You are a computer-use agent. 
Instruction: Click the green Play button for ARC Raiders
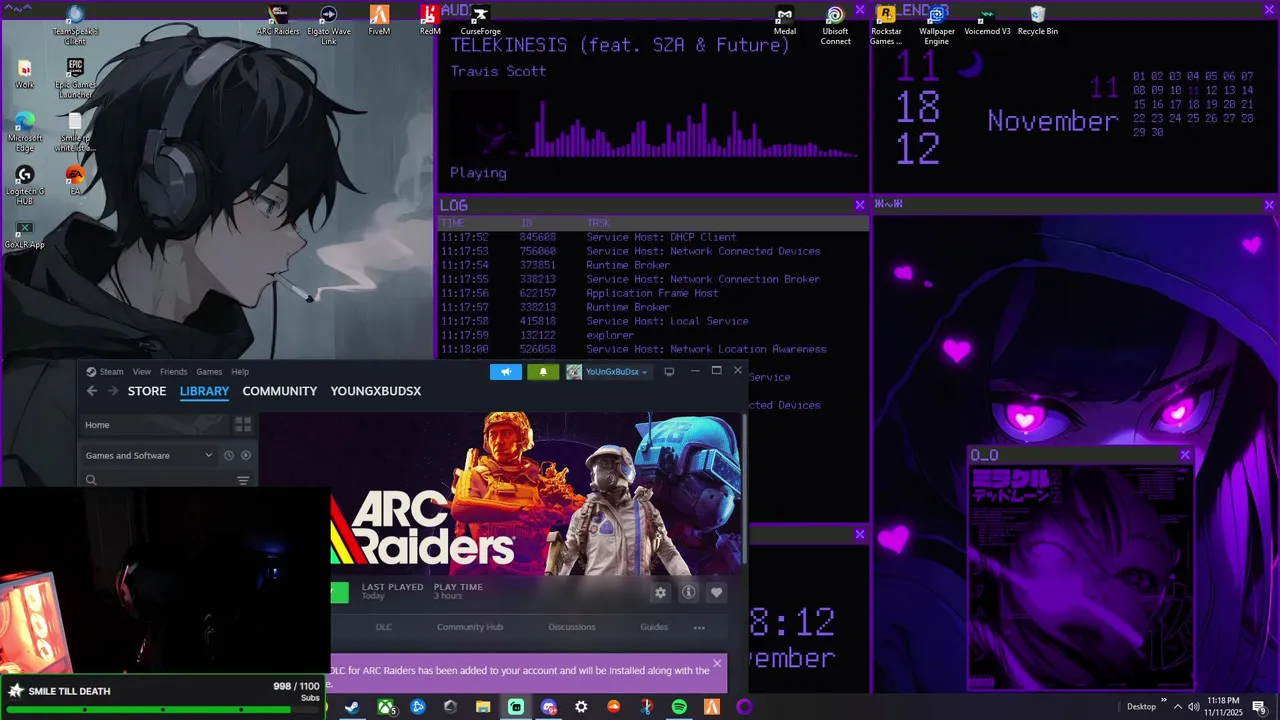340,592
